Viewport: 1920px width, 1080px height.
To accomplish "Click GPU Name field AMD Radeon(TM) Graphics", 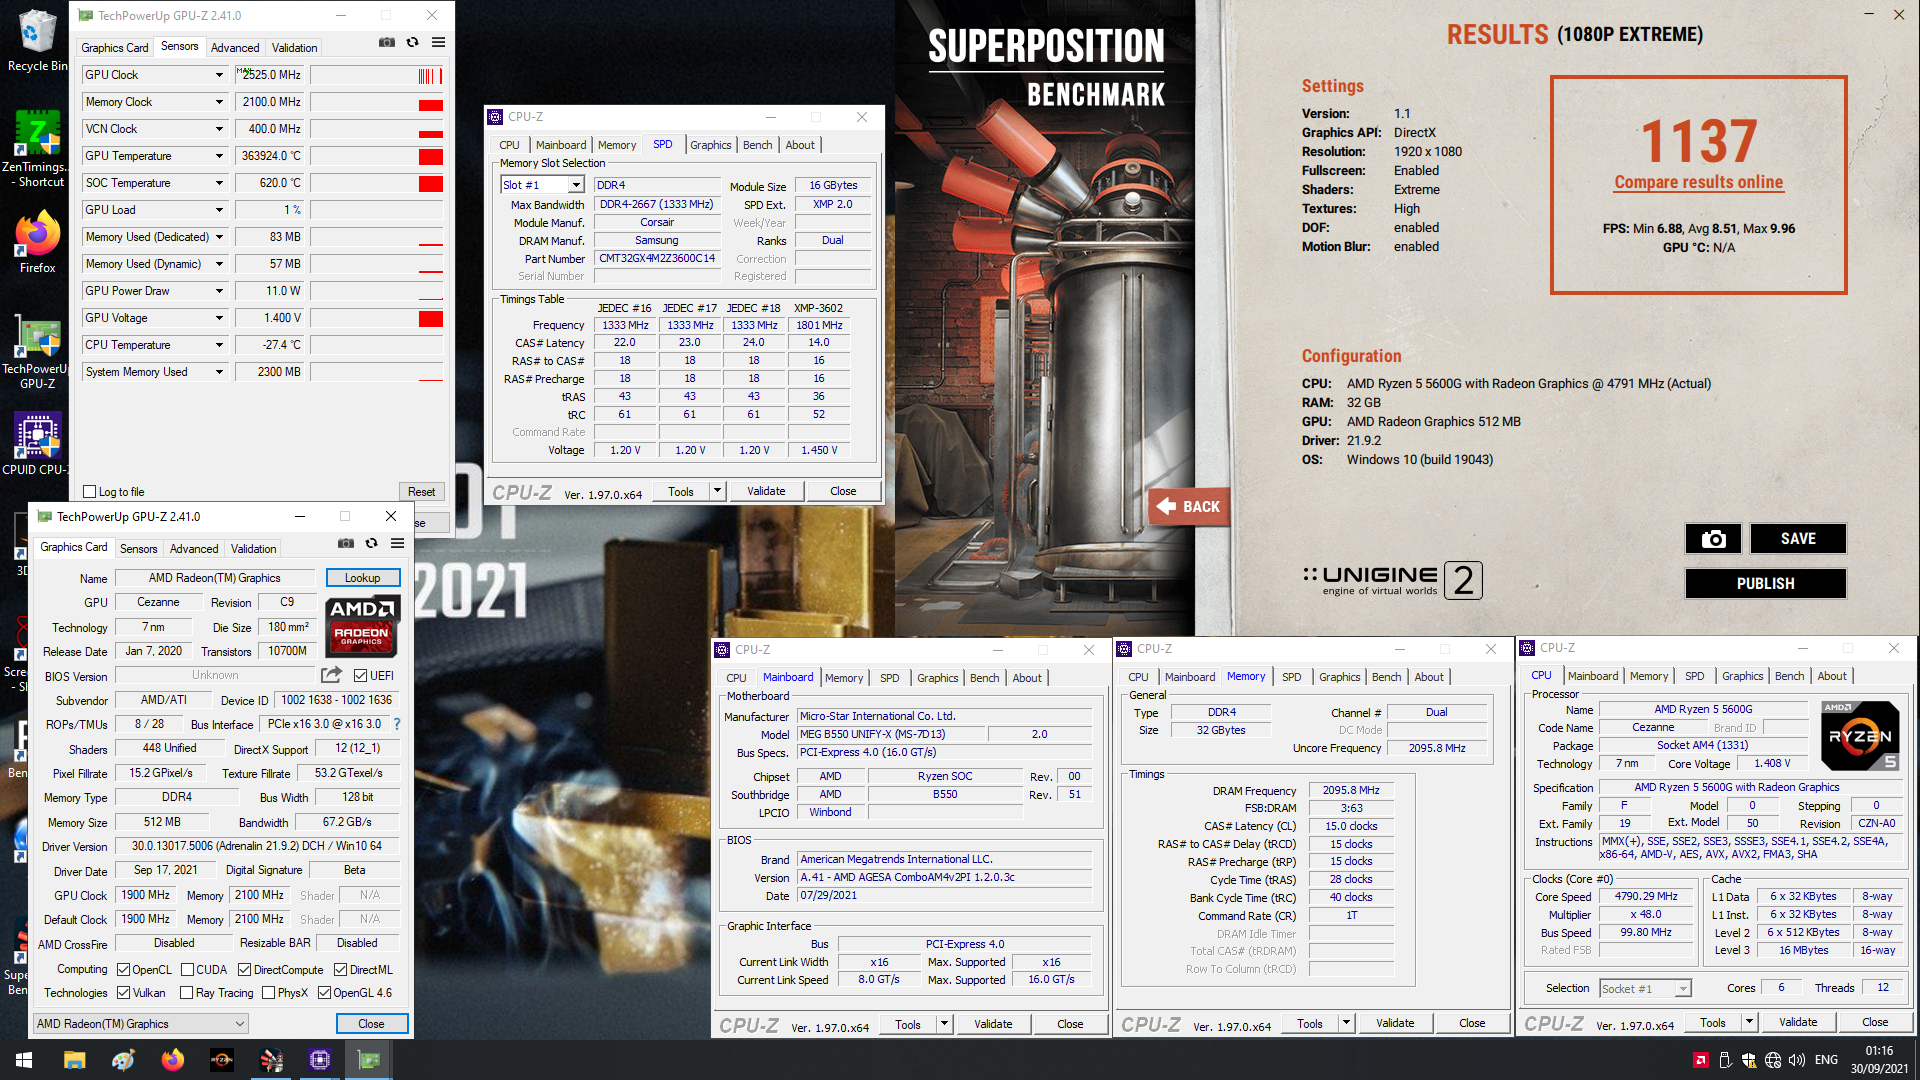I will pyautogui.click(x=215, y=578).
